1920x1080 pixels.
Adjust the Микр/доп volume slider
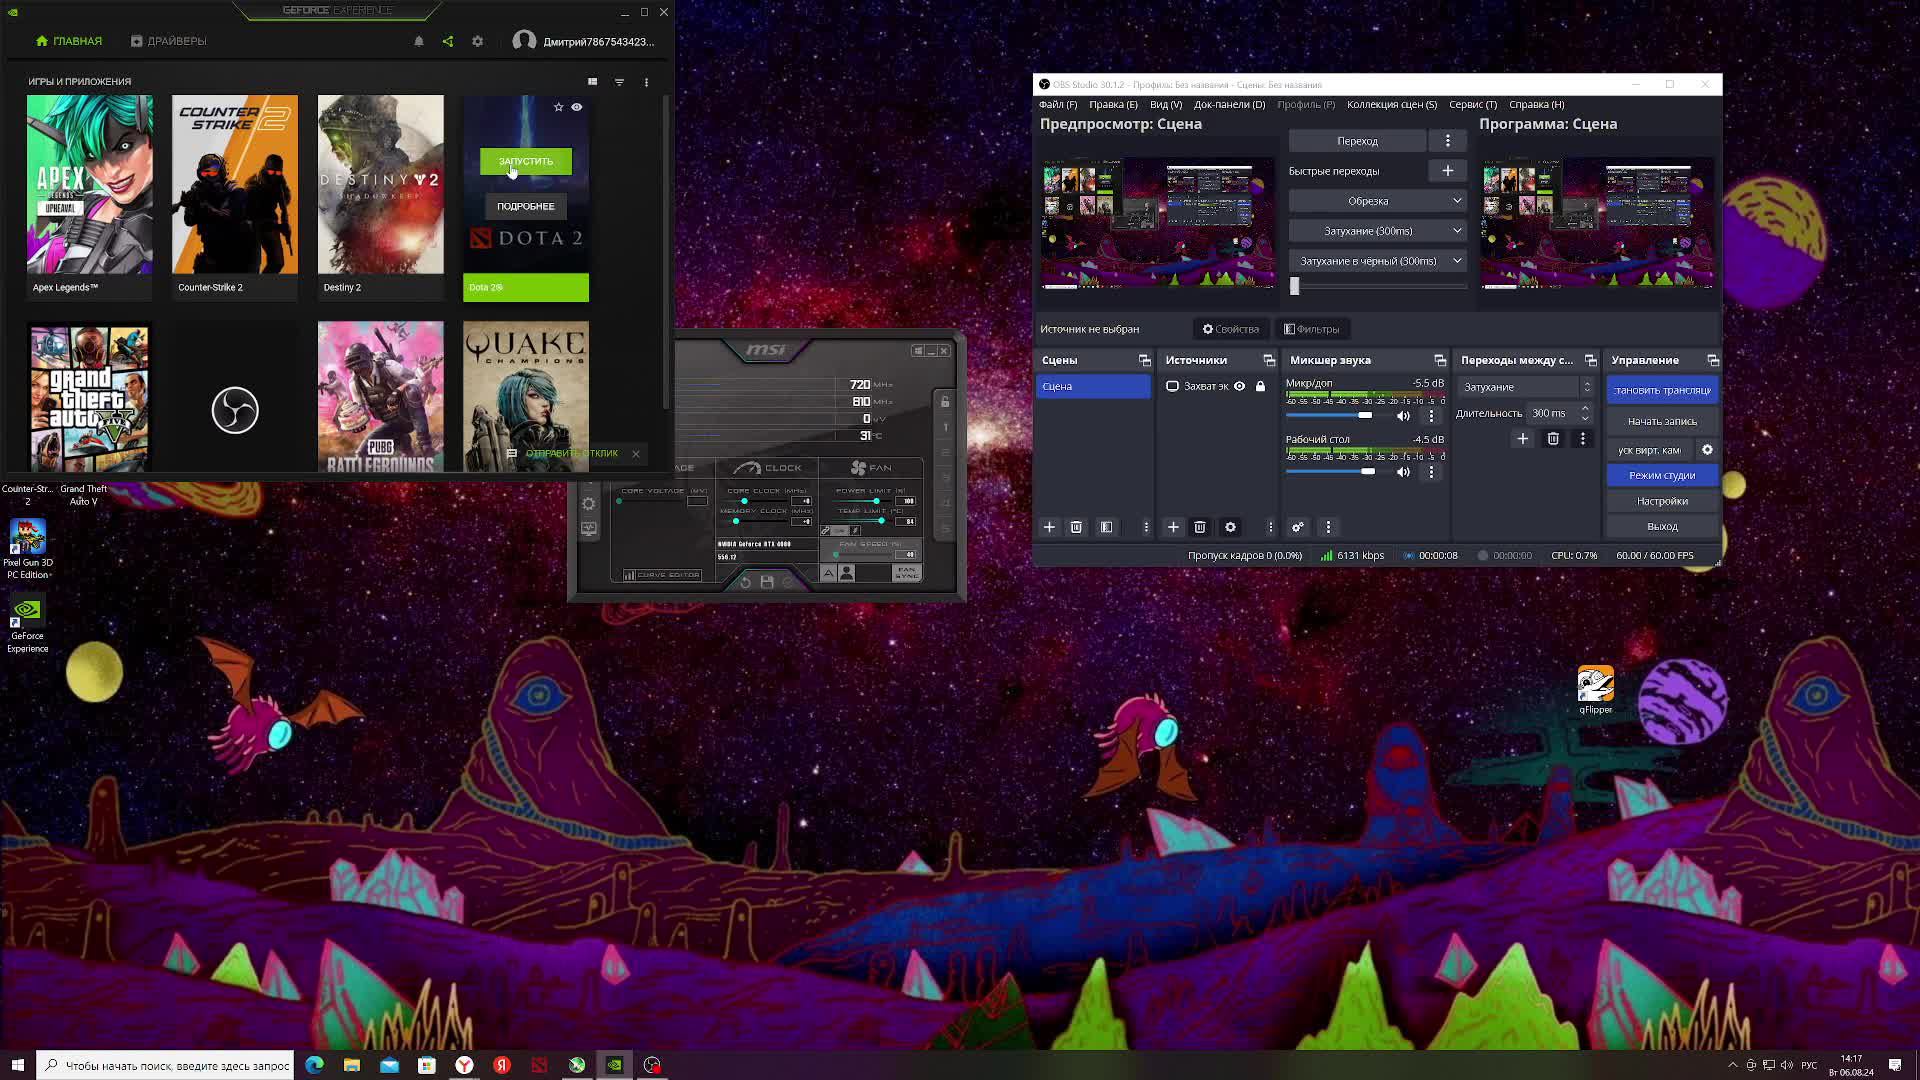pos(1364,416)
